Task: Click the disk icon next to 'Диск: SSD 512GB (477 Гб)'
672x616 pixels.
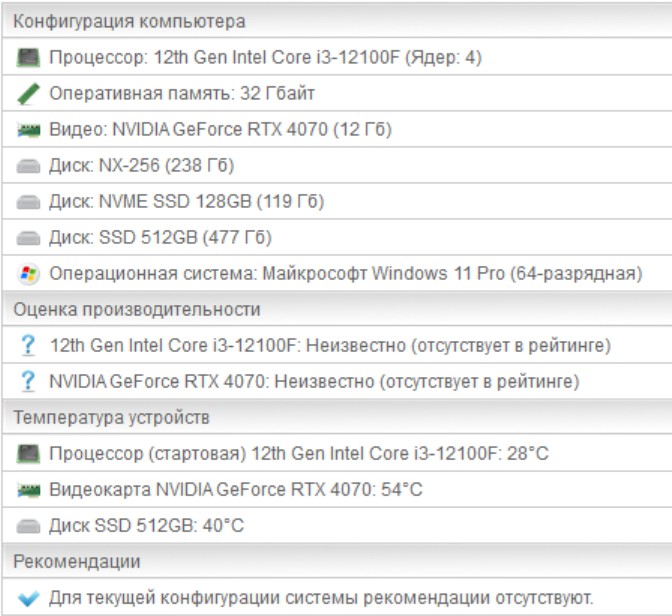Action: (28, 238)
